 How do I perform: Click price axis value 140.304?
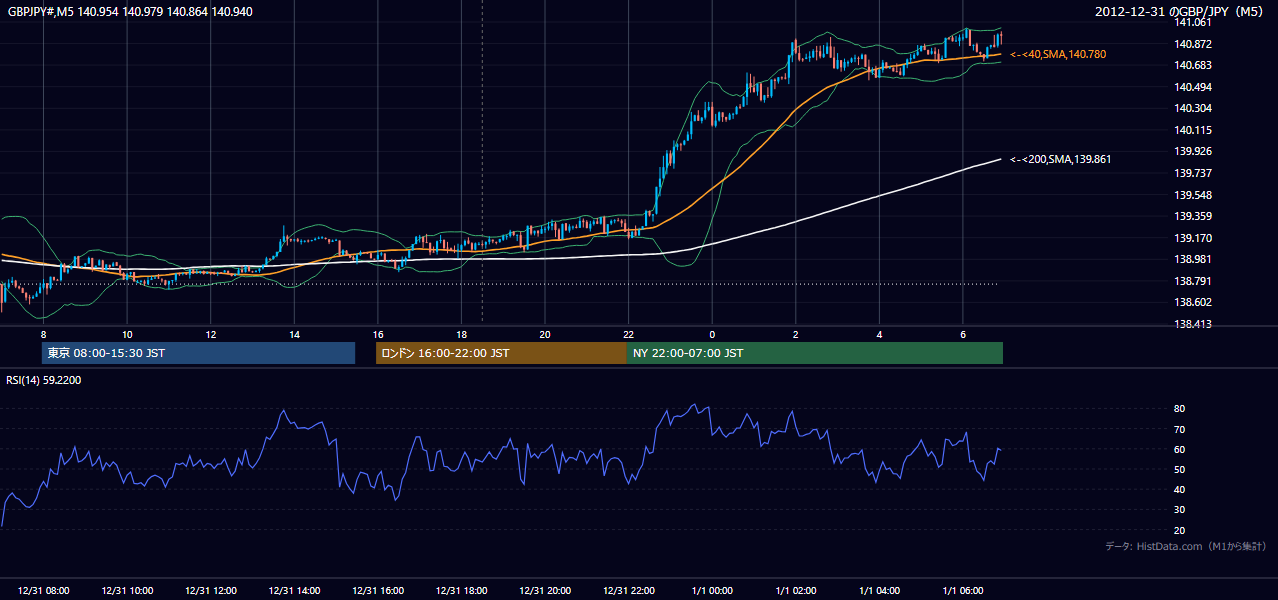(1192, 108)
